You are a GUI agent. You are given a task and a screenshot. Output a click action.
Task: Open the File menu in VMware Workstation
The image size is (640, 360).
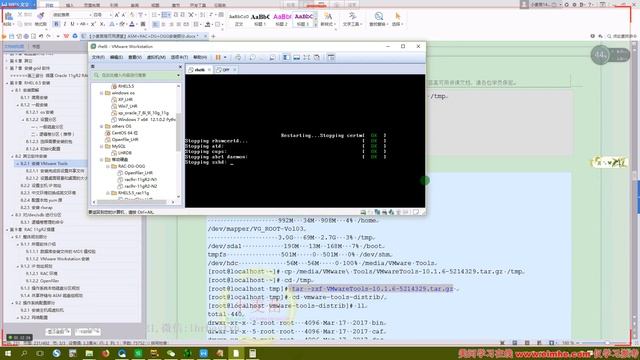(98, 57)
